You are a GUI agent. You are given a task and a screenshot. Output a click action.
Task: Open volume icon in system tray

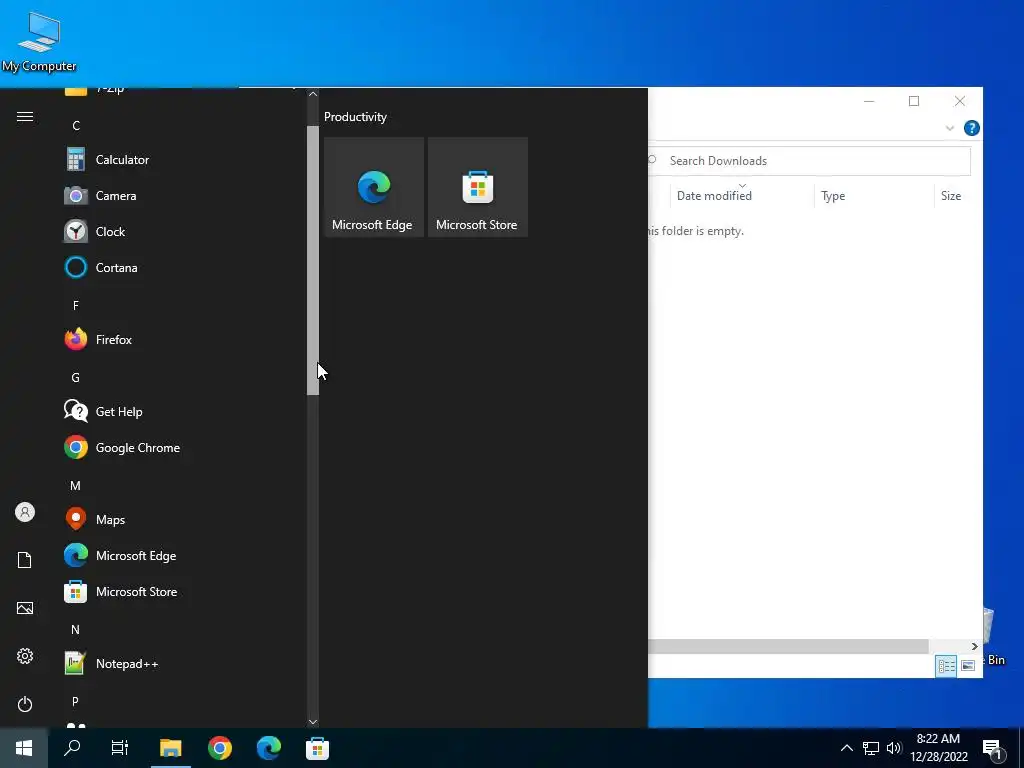point(894,748)
